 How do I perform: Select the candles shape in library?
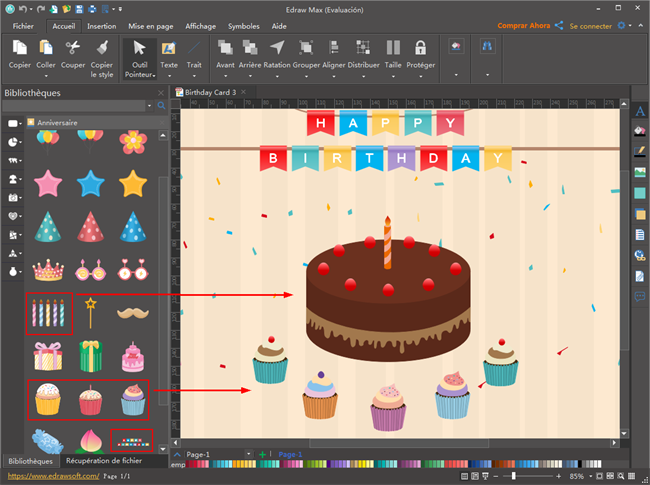pos(50,313)
